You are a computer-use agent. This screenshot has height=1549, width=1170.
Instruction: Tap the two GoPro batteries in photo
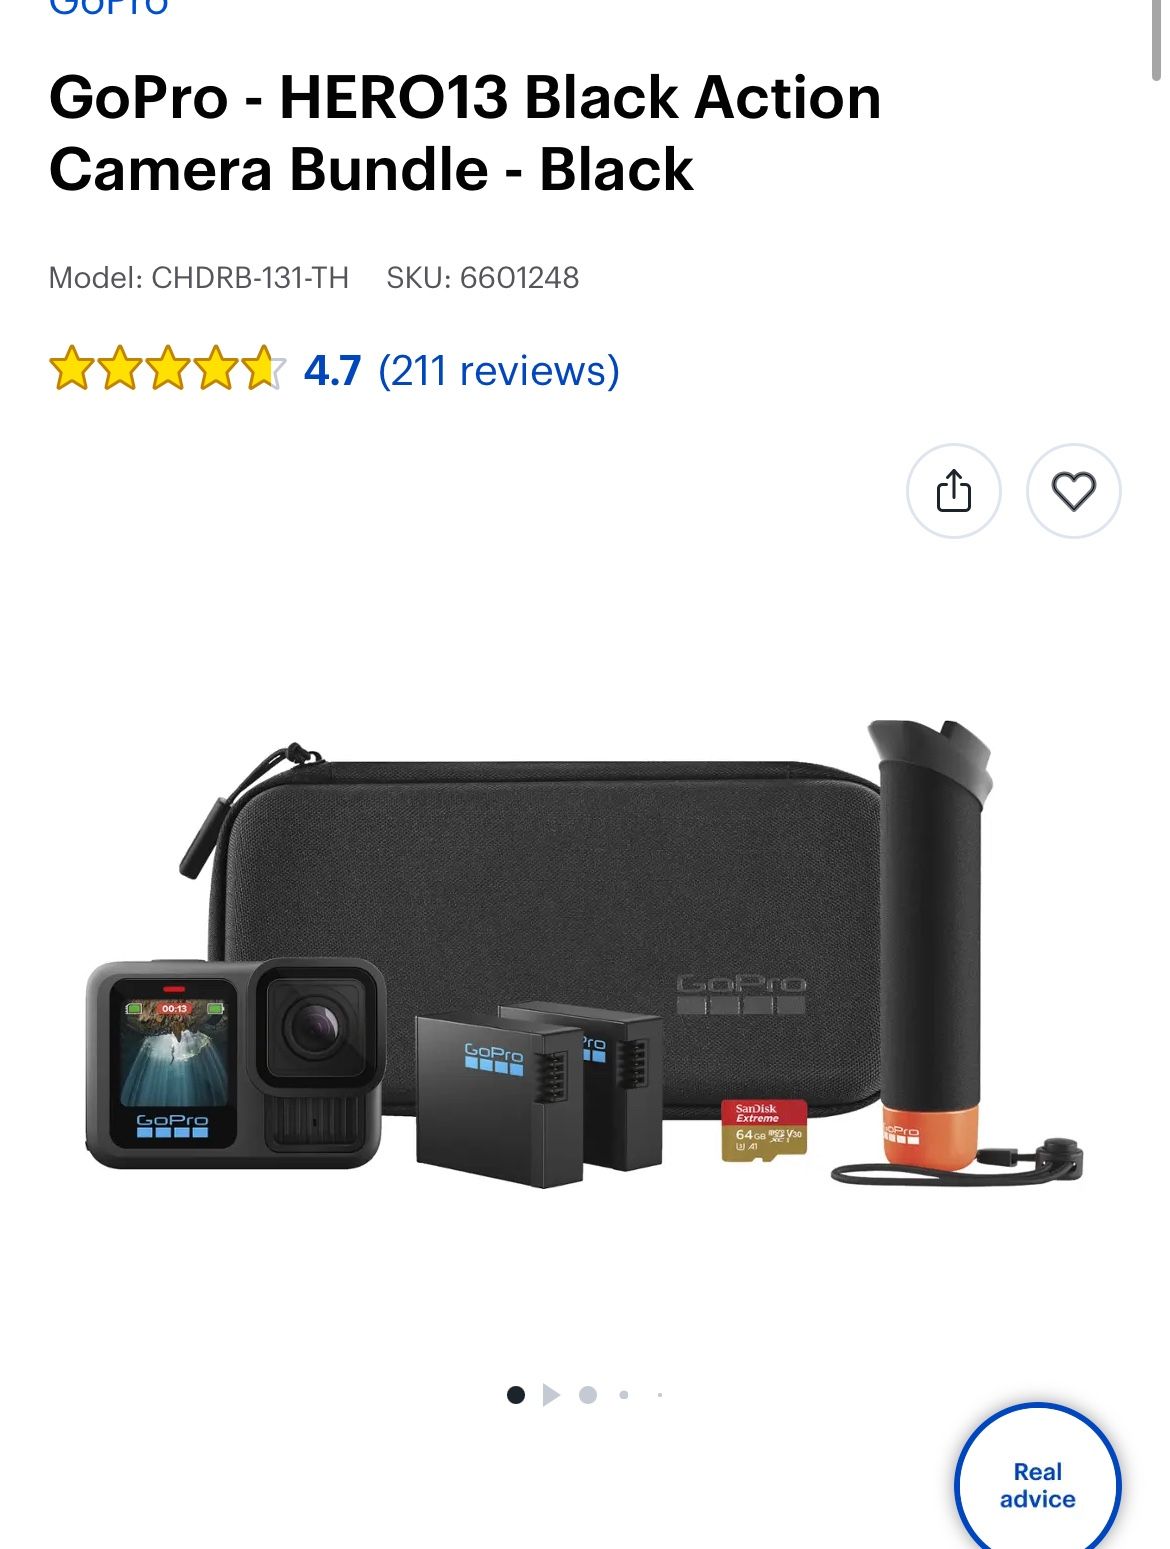coord(539,1094)
